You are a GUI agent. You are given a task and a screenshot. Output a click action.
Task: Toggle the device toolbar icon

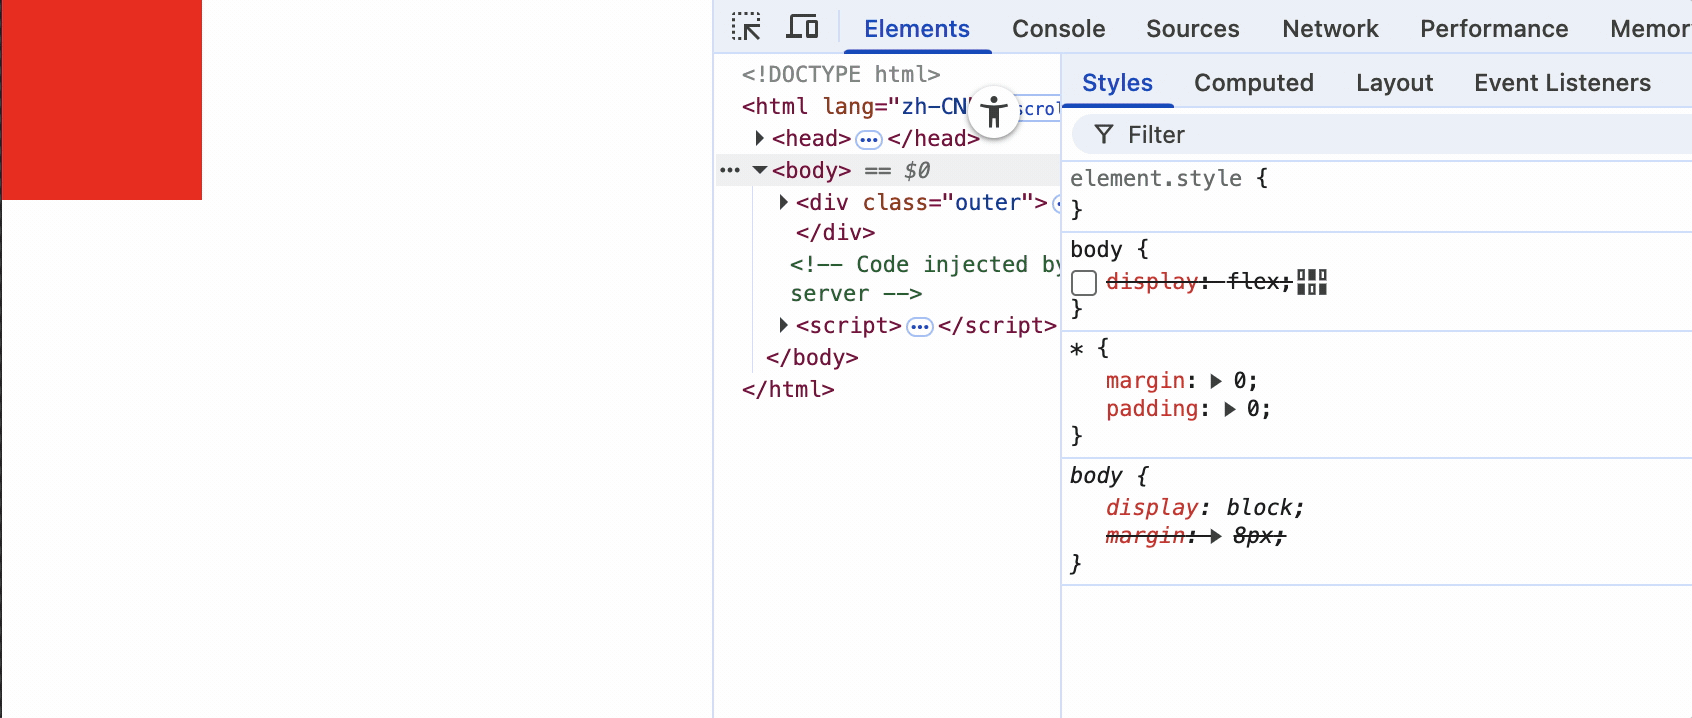click(x=802, y=27)
